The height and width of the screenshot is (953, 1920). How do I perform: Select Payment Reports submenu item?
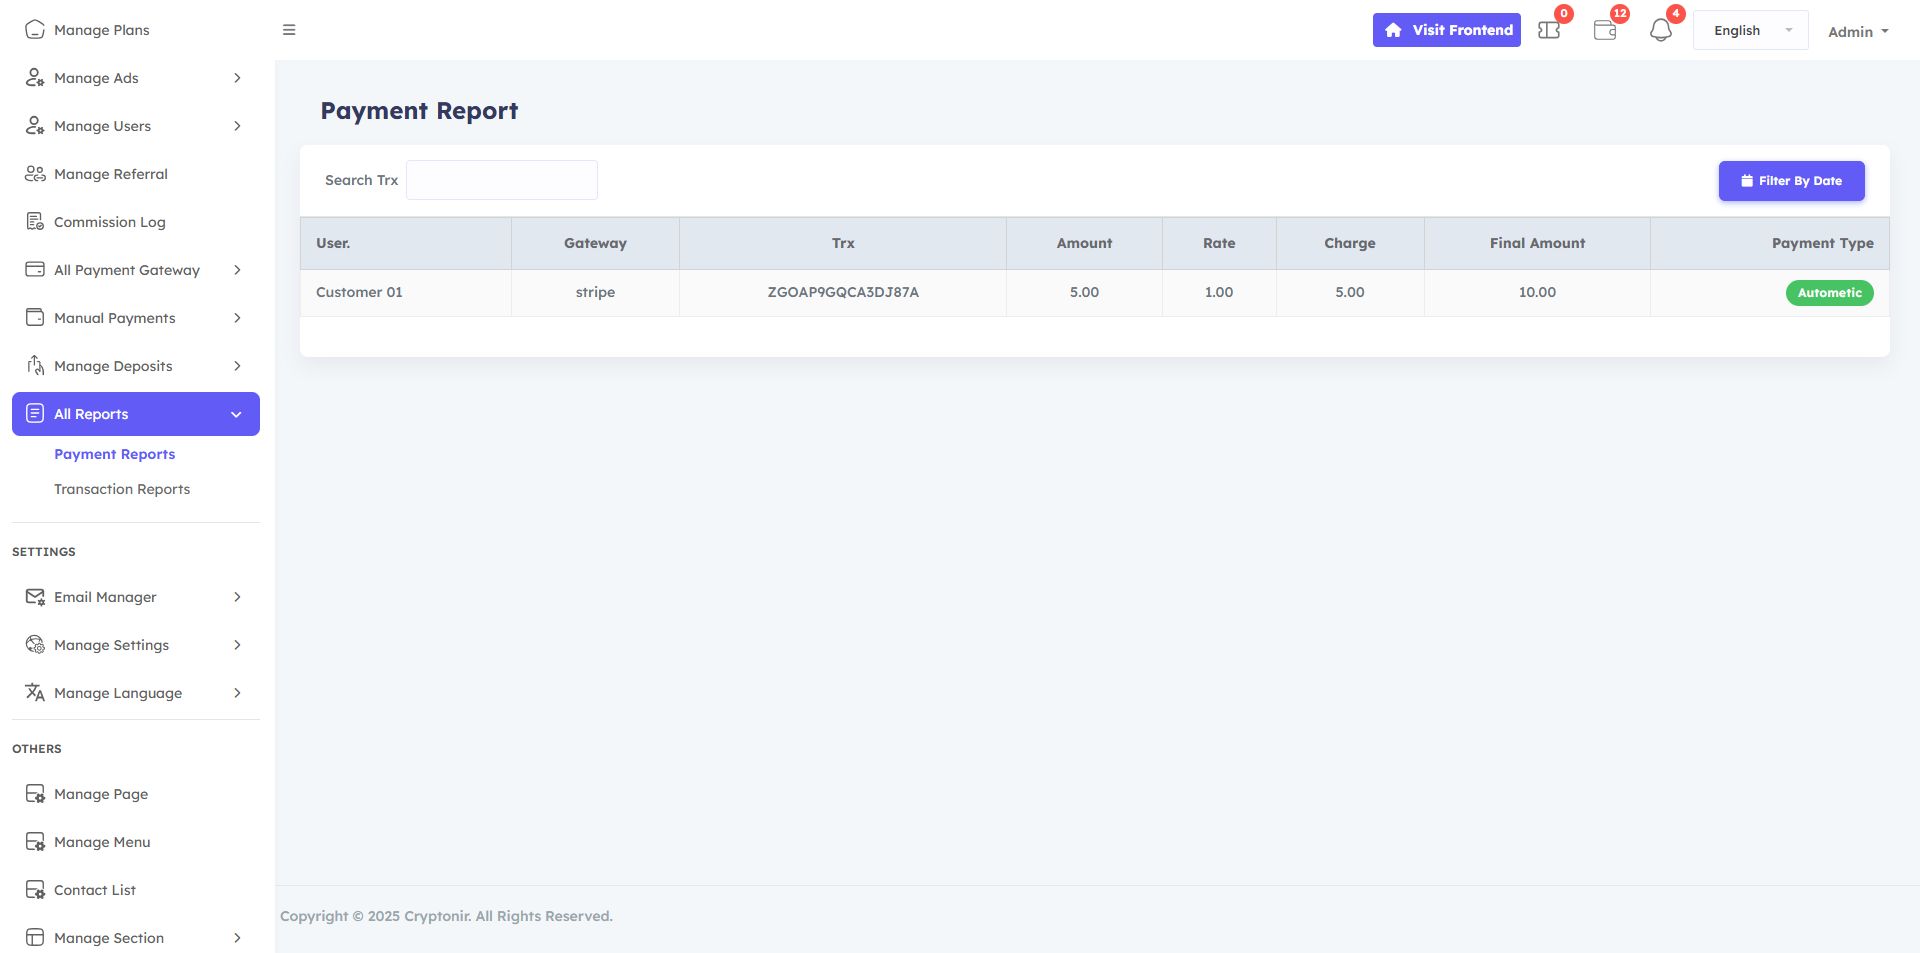click(x=115, y=454)
